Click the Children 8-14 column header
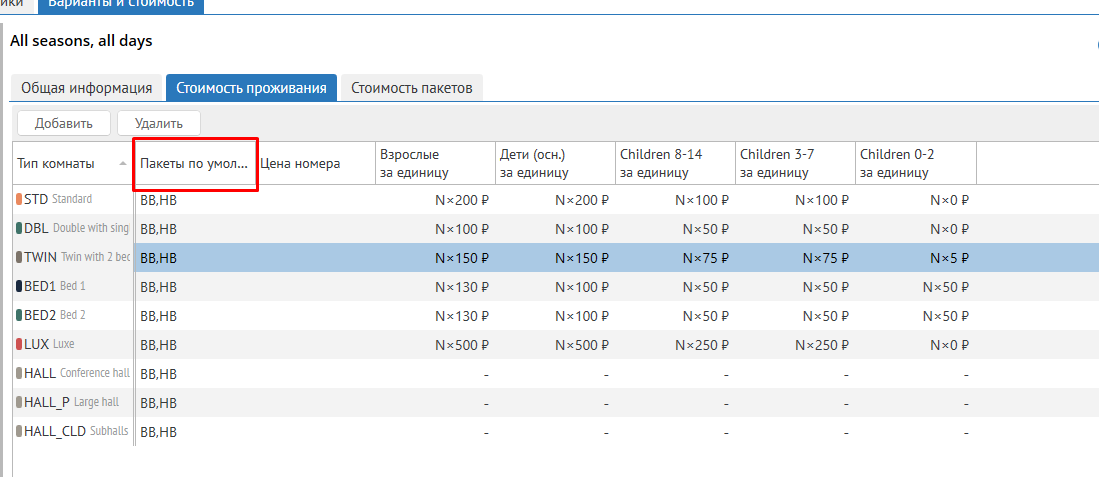The image size is (1099, 477). 674,163
